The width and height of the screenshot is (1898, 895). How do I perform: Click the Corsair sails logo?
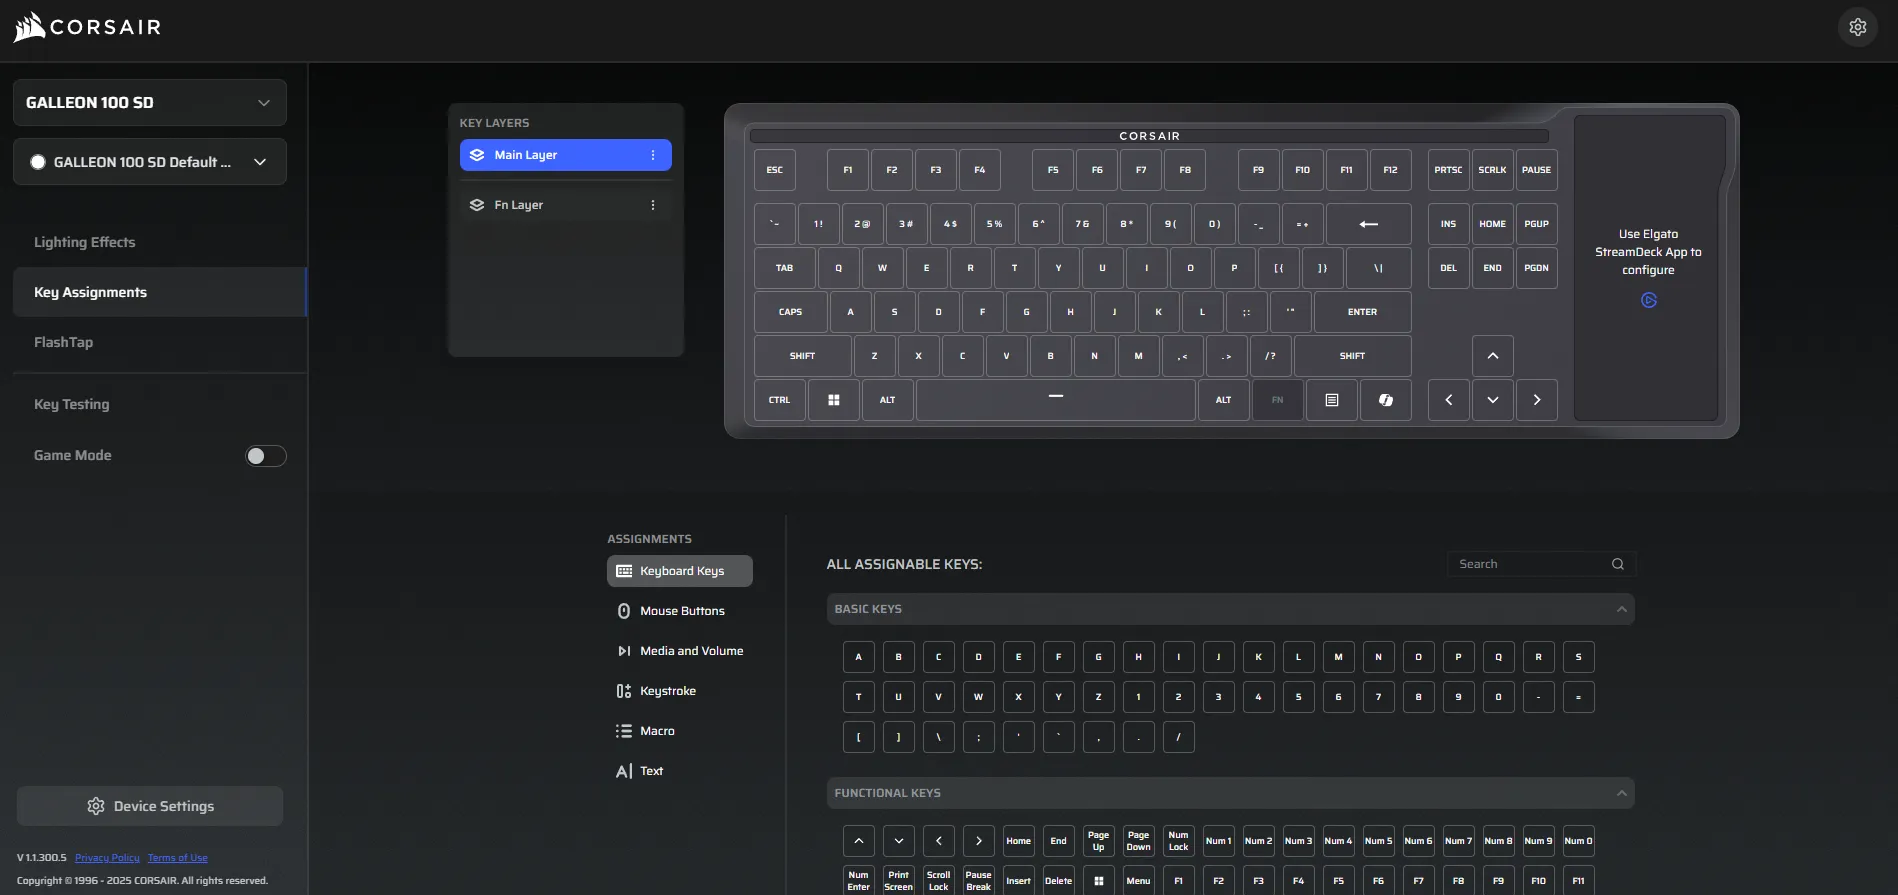pos(29,27)
